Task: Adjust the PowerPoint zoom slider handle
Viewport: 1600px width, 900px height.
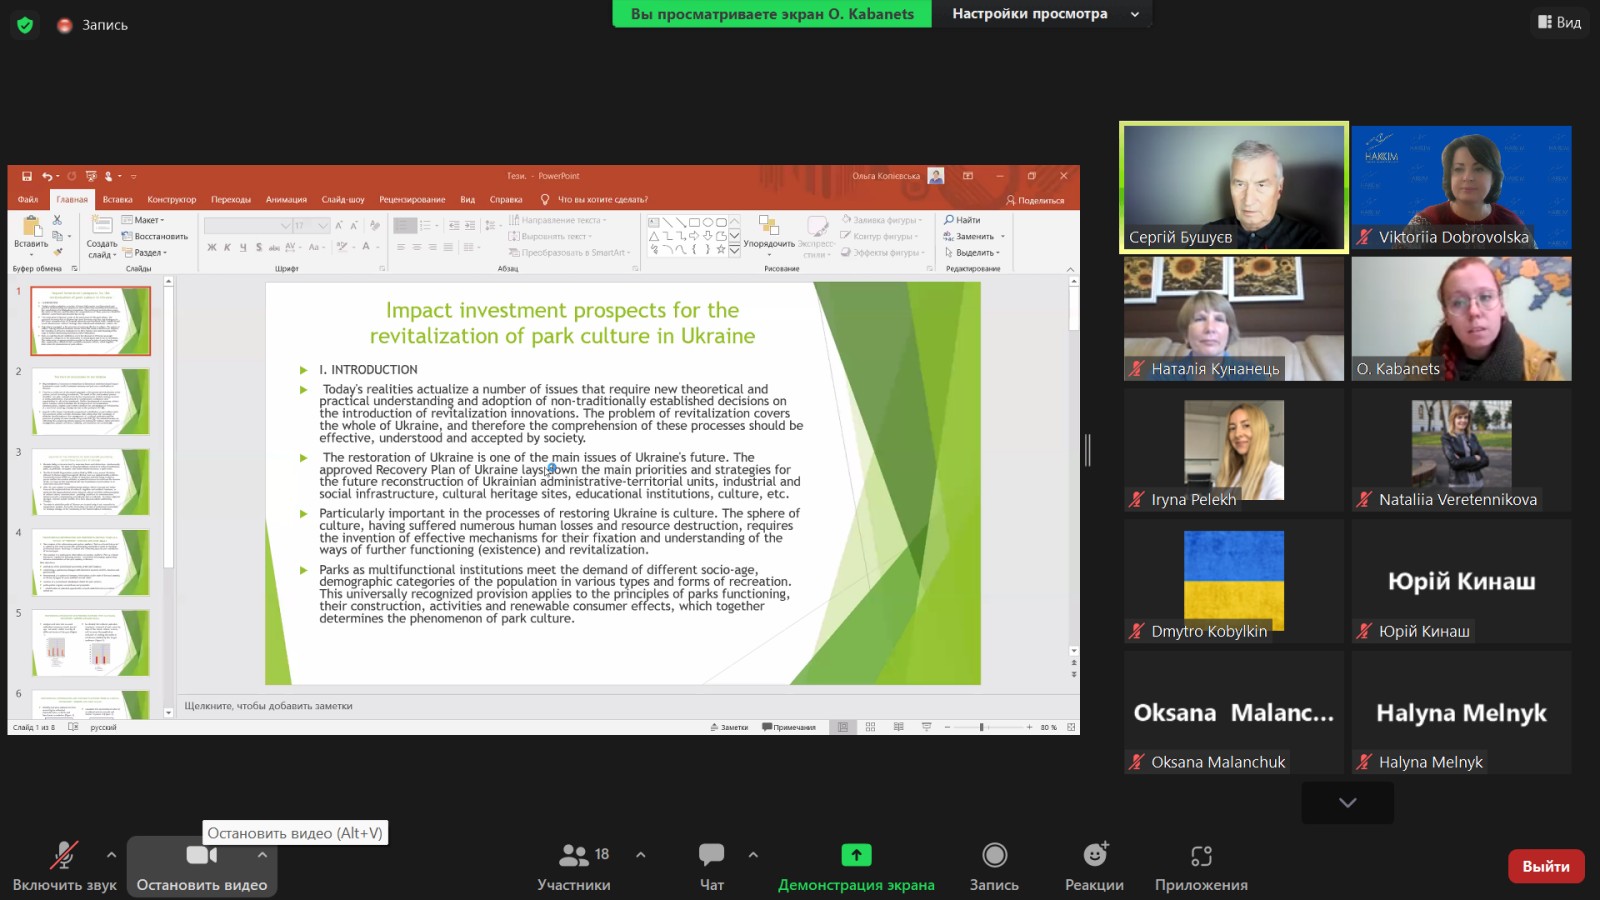Action: 981,727
